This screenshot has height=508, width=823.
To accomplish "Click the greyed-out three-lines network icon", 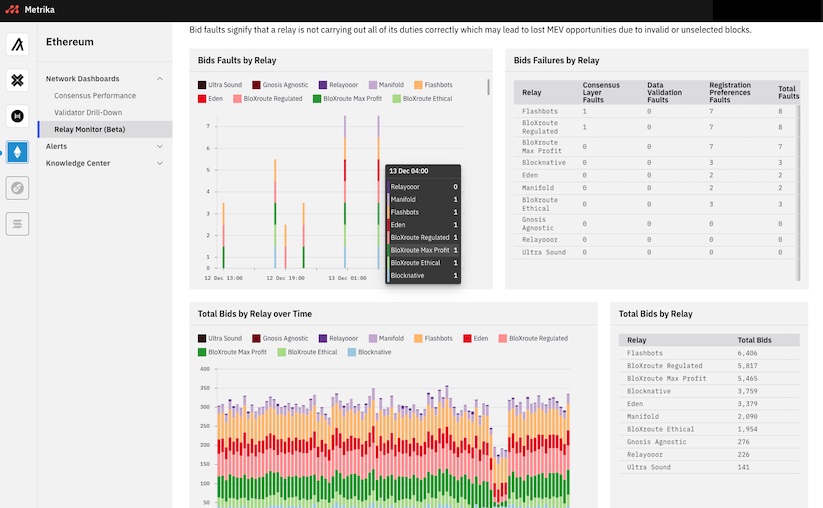I will click(x=18, y=223).
